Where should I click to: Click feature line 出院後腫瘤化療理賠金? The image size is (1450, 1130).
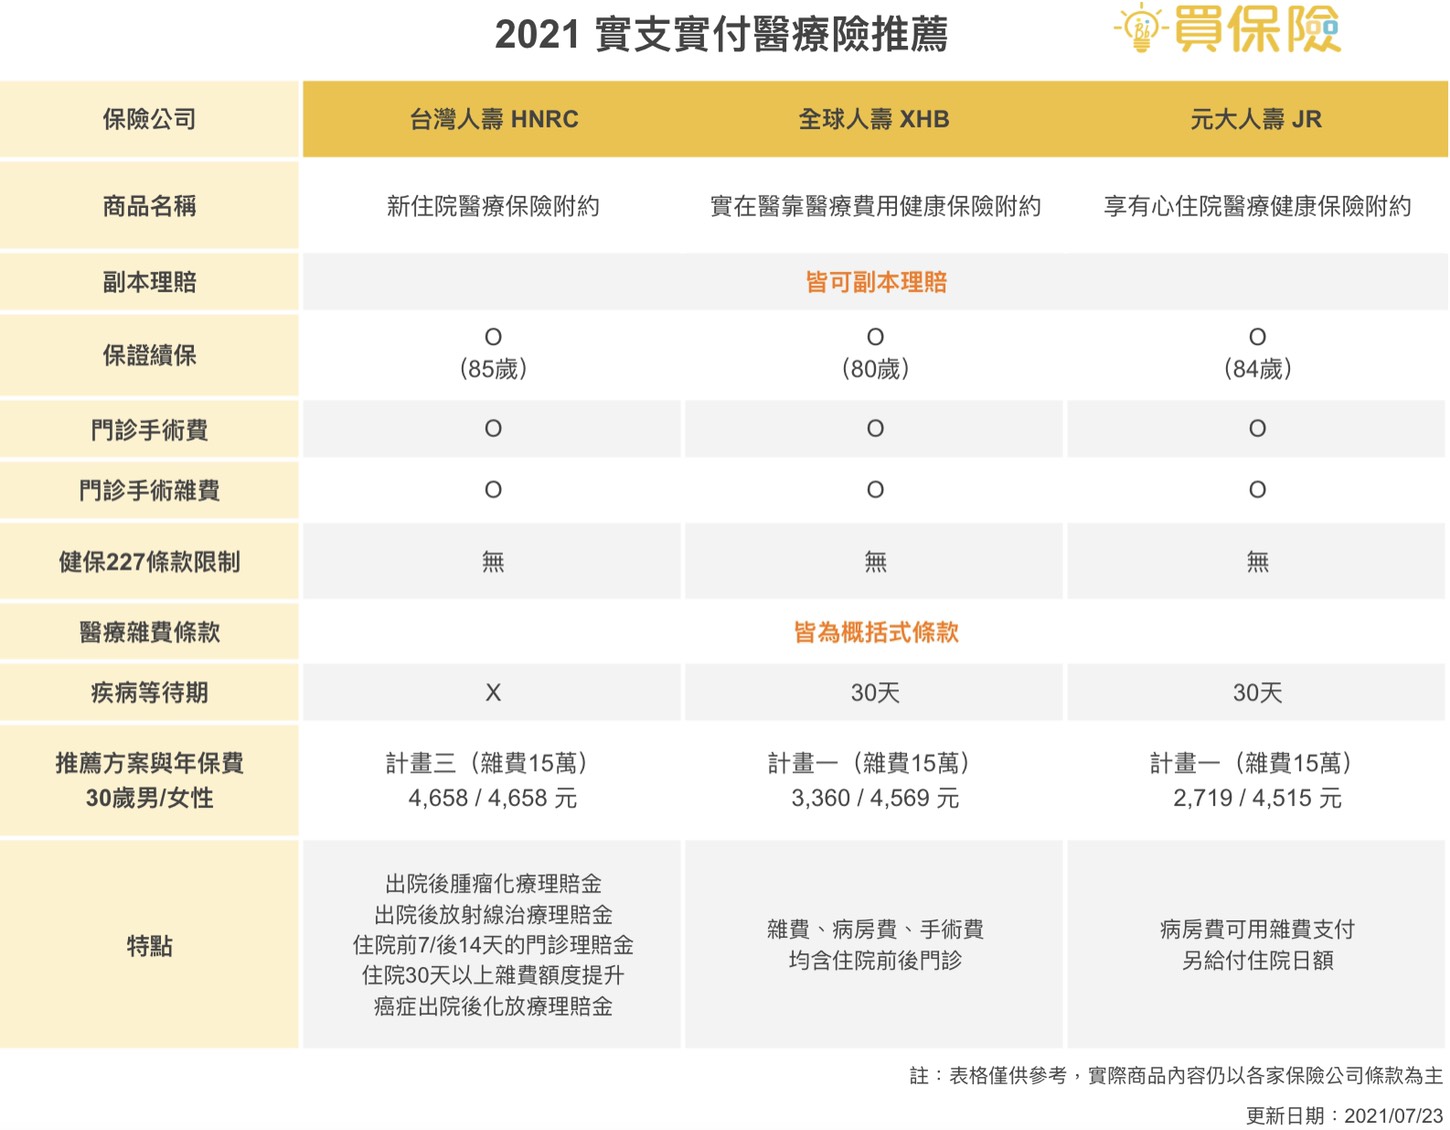click(x=493, y=884)
